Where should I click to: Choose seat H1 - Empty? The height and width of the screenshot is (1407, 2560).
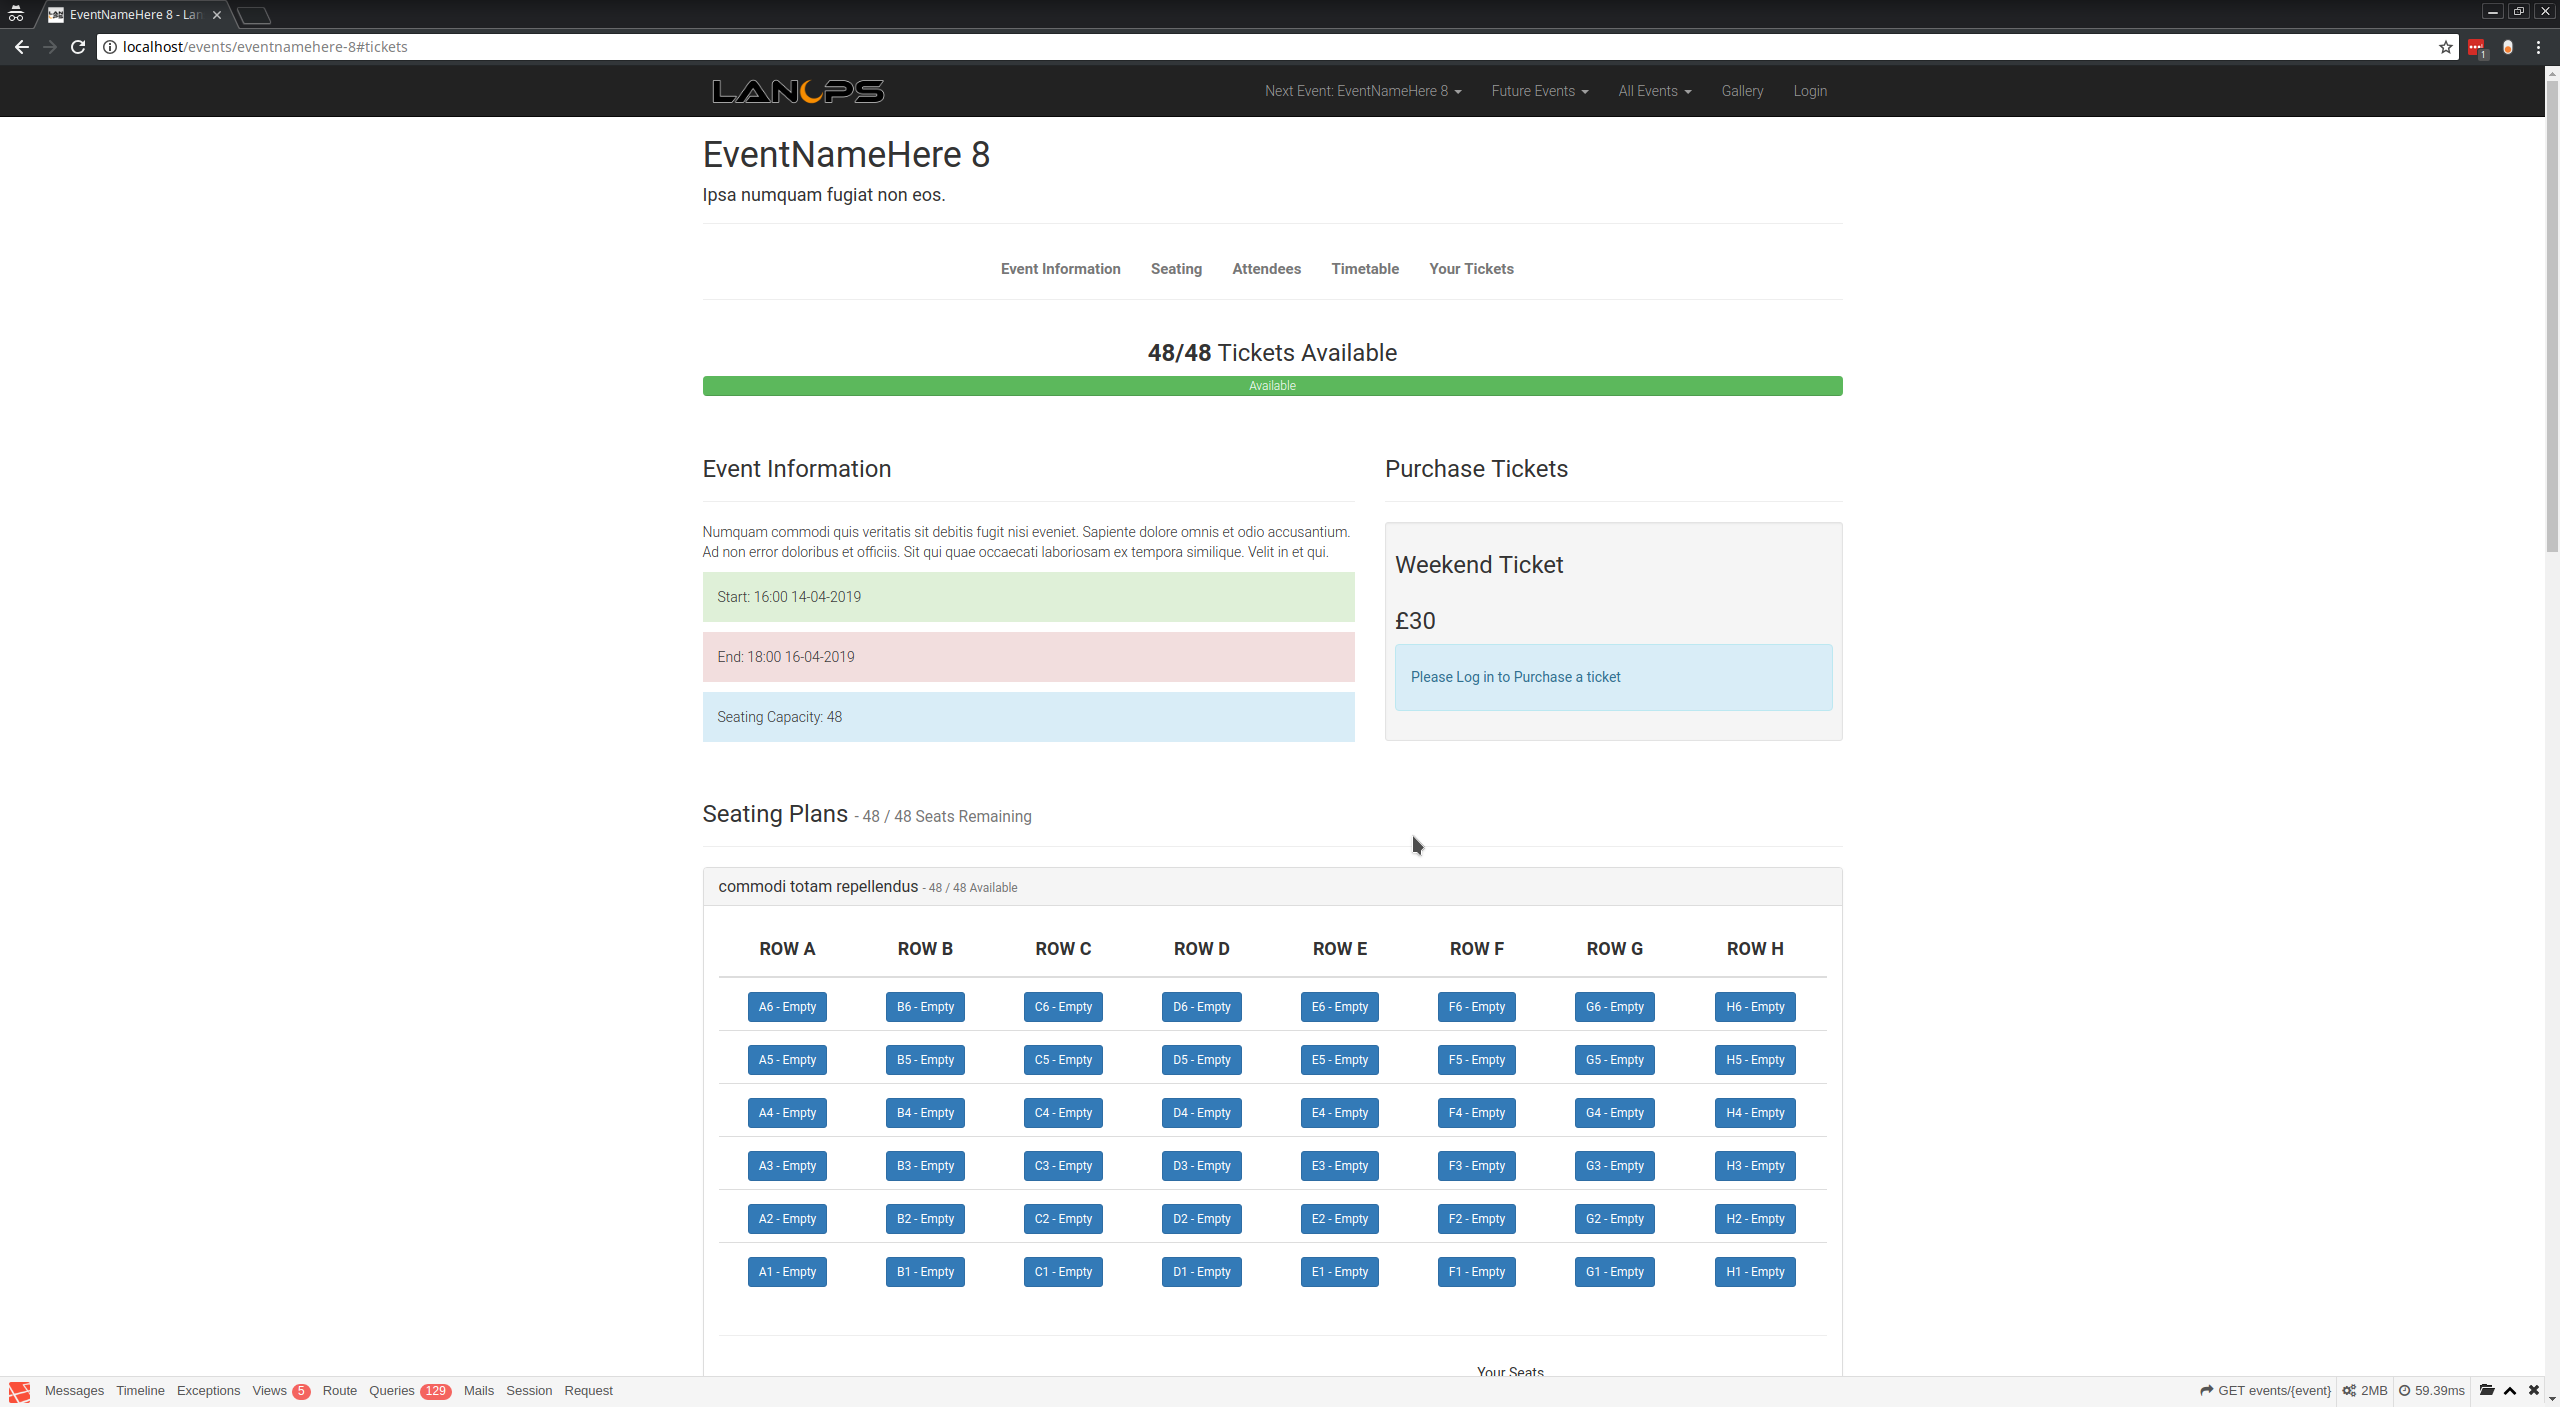[x=1754, y=1272]
